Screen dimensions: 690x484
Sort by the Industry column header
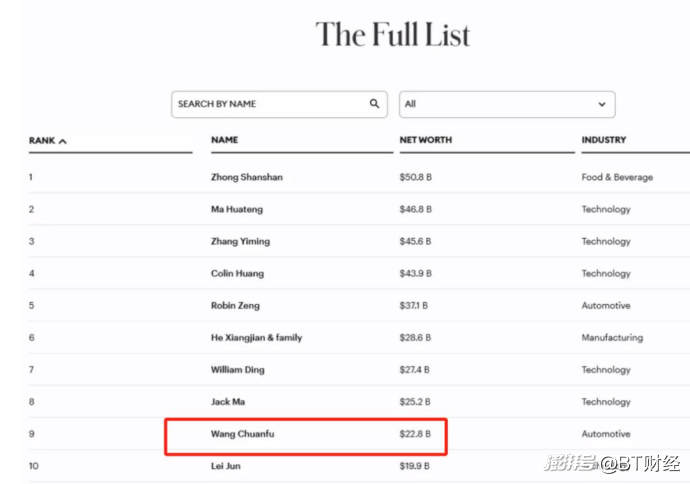click(x=604, y=140)
